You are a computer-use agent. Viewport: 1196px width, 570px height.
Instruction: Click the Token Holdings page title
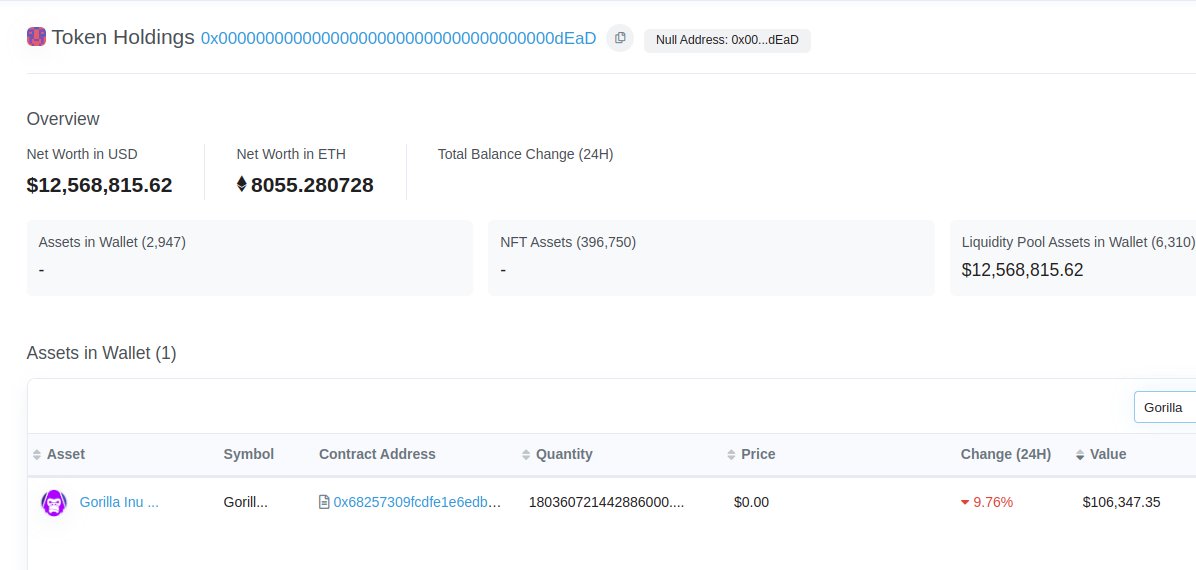123,37
